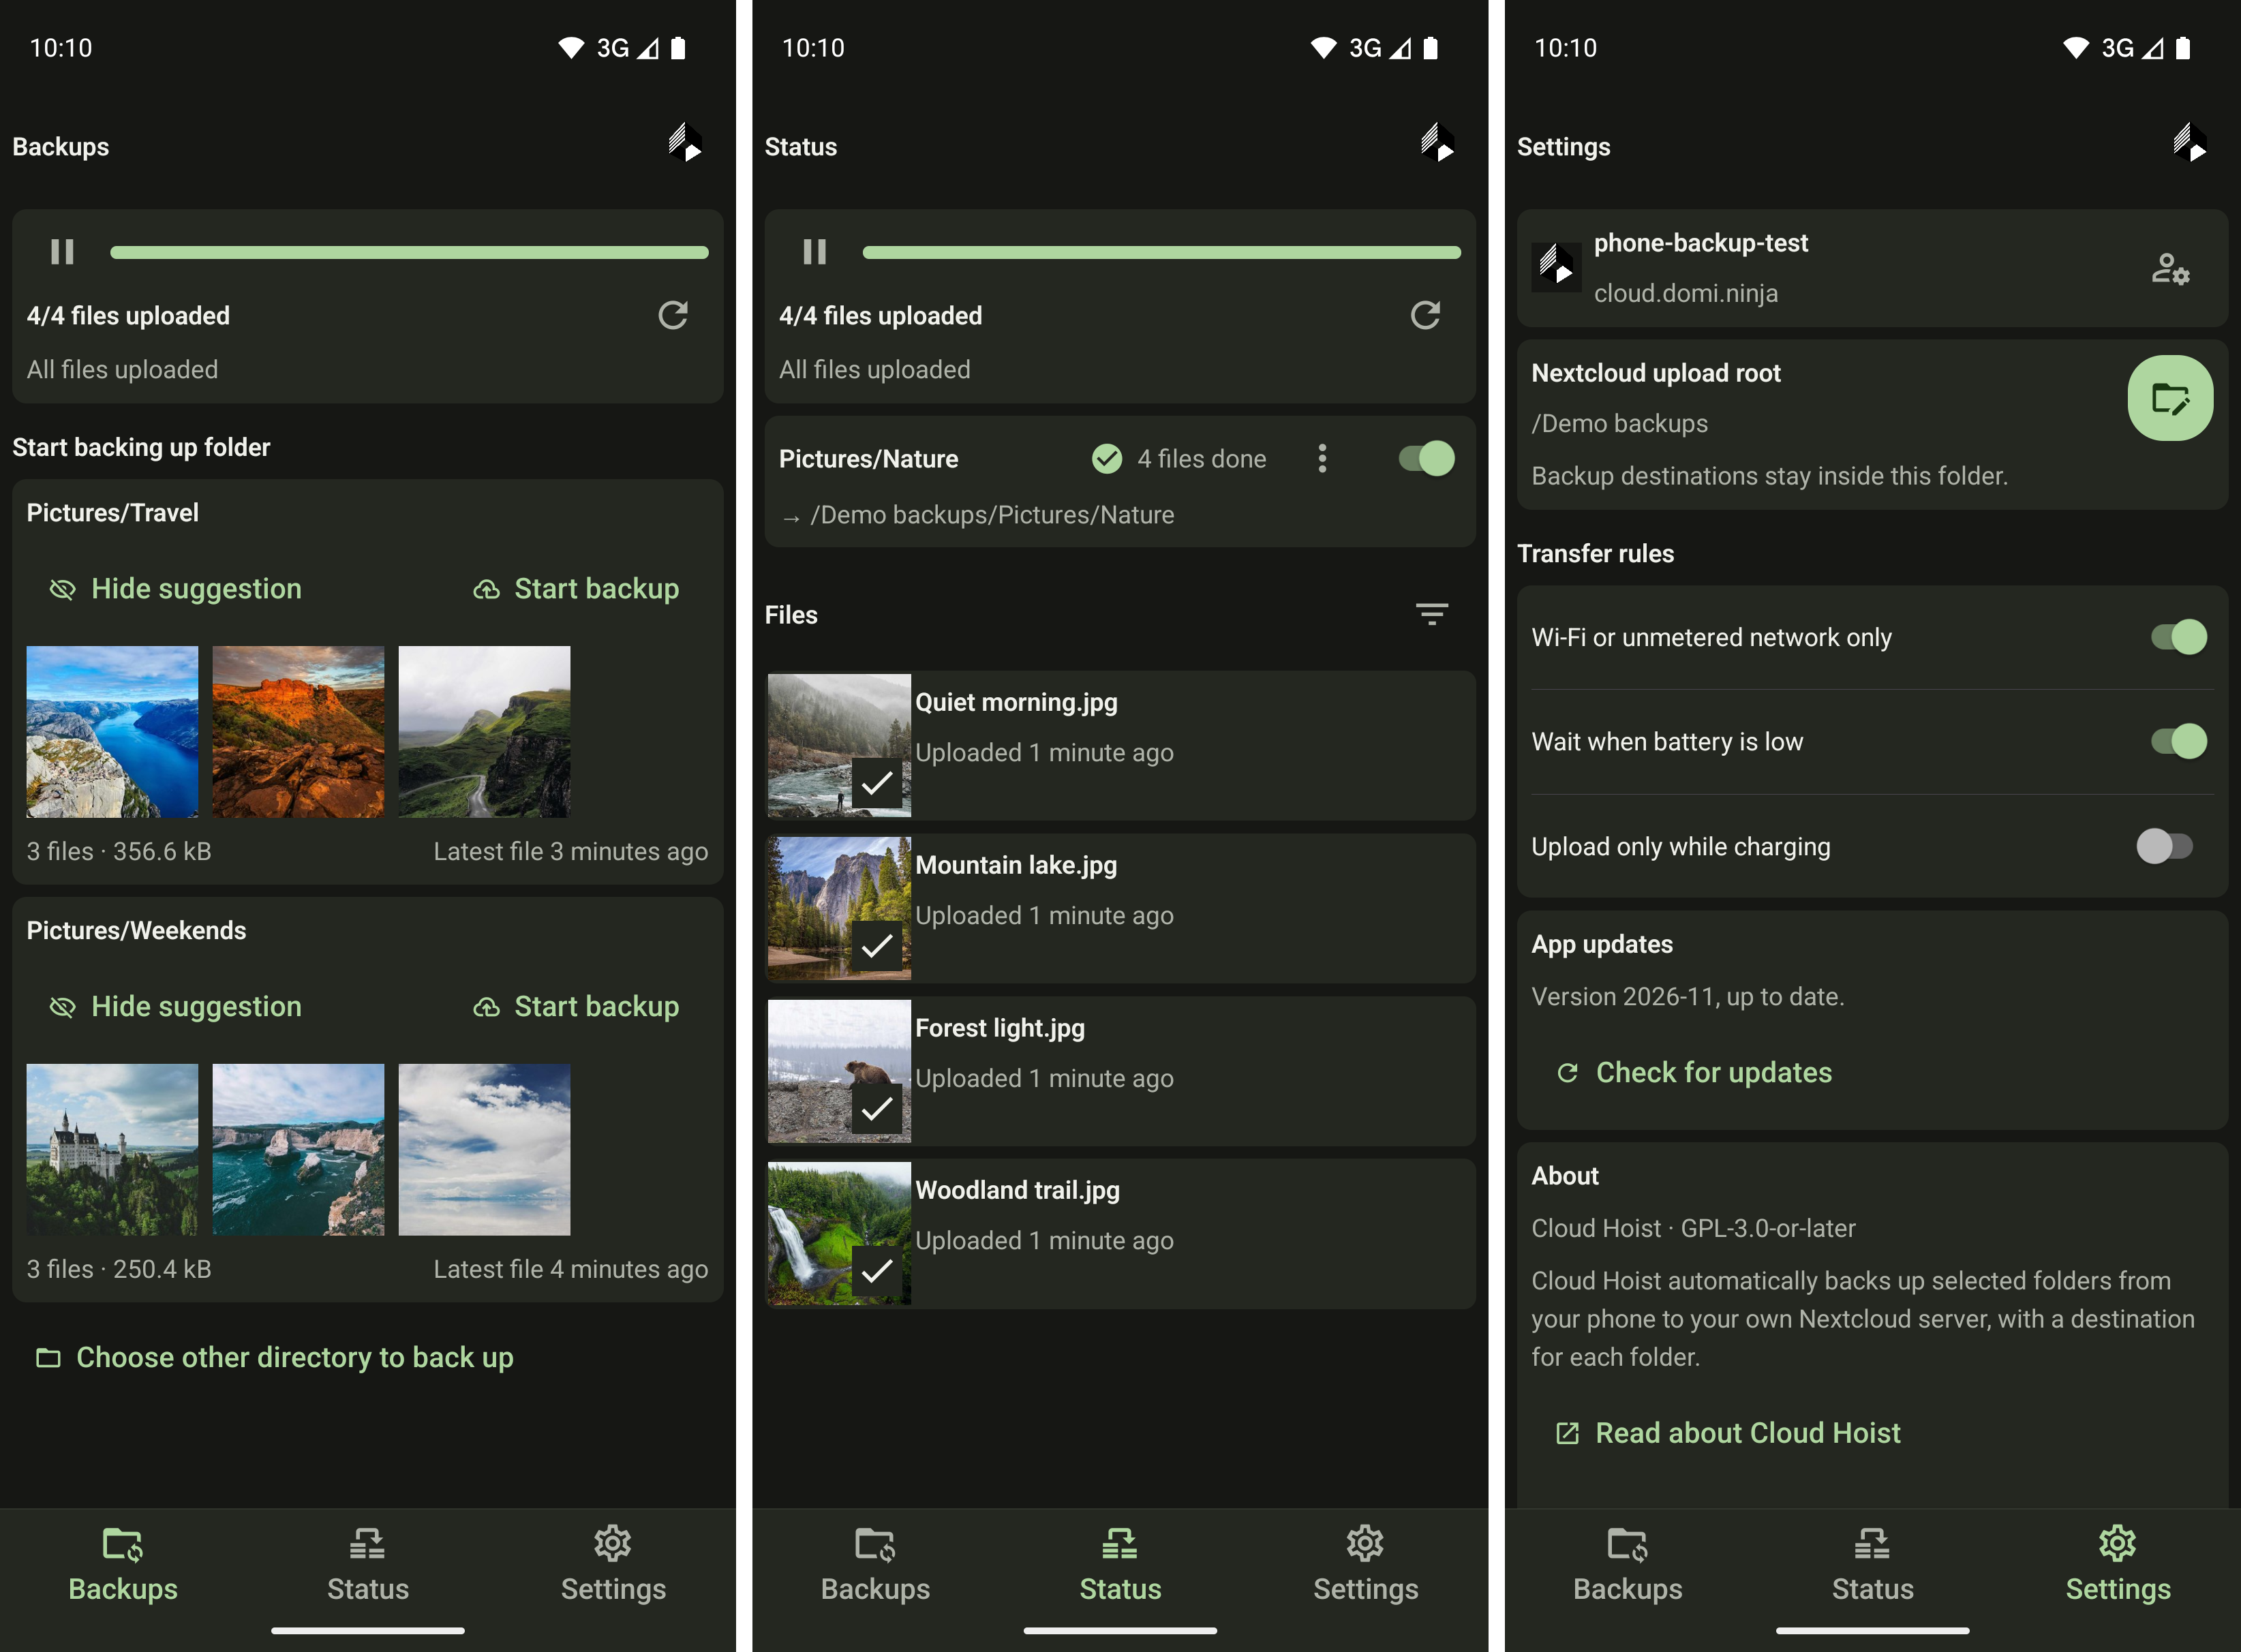Screen dimensions: 2241x1652
Task: Tap the Cloud Hoist logo in Status header
Action: click(x=1437, y=143)
